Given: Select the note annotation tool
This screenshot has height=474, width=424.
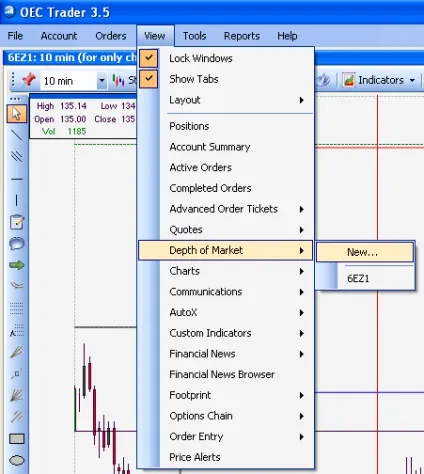Looking at the screenshot, I should pos(16,222).
